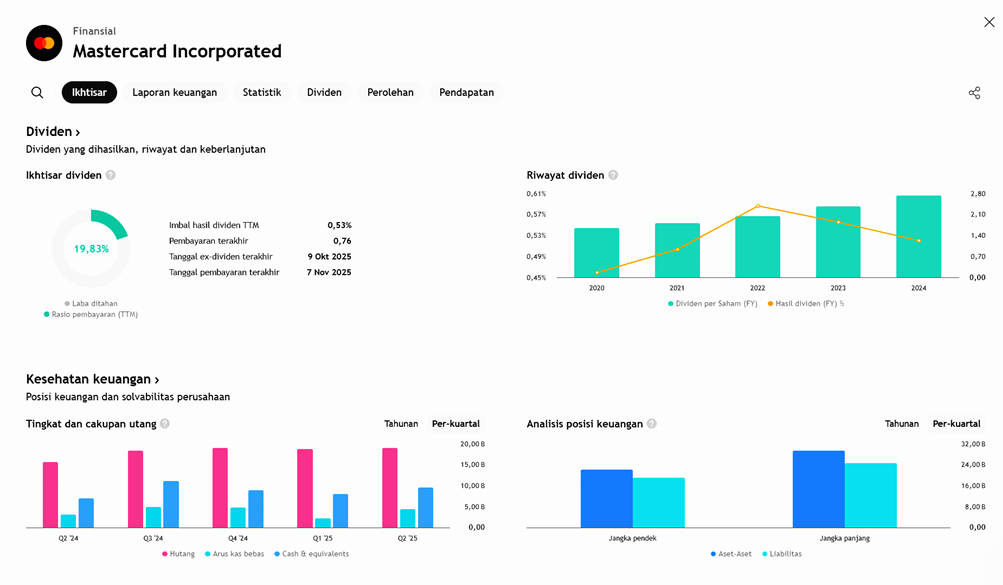The width and height of the screenshot is (1003, 585).
Task: Click info icon next to Tingkat dan cakupan utang
Action: point(165,424)
